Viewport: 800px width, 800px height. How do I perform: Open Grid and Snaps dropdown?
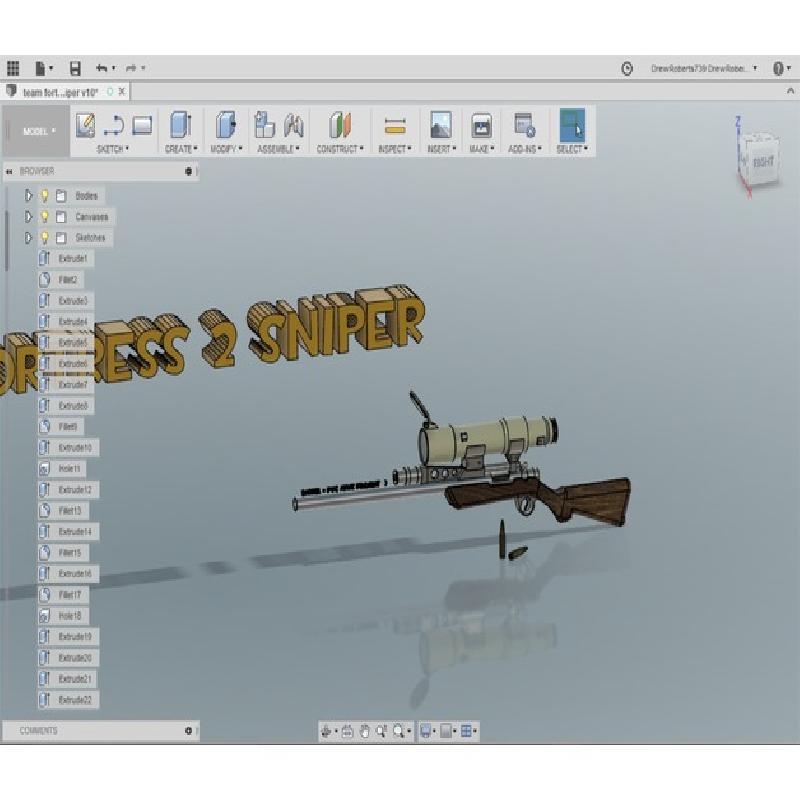tap(448, 732)
